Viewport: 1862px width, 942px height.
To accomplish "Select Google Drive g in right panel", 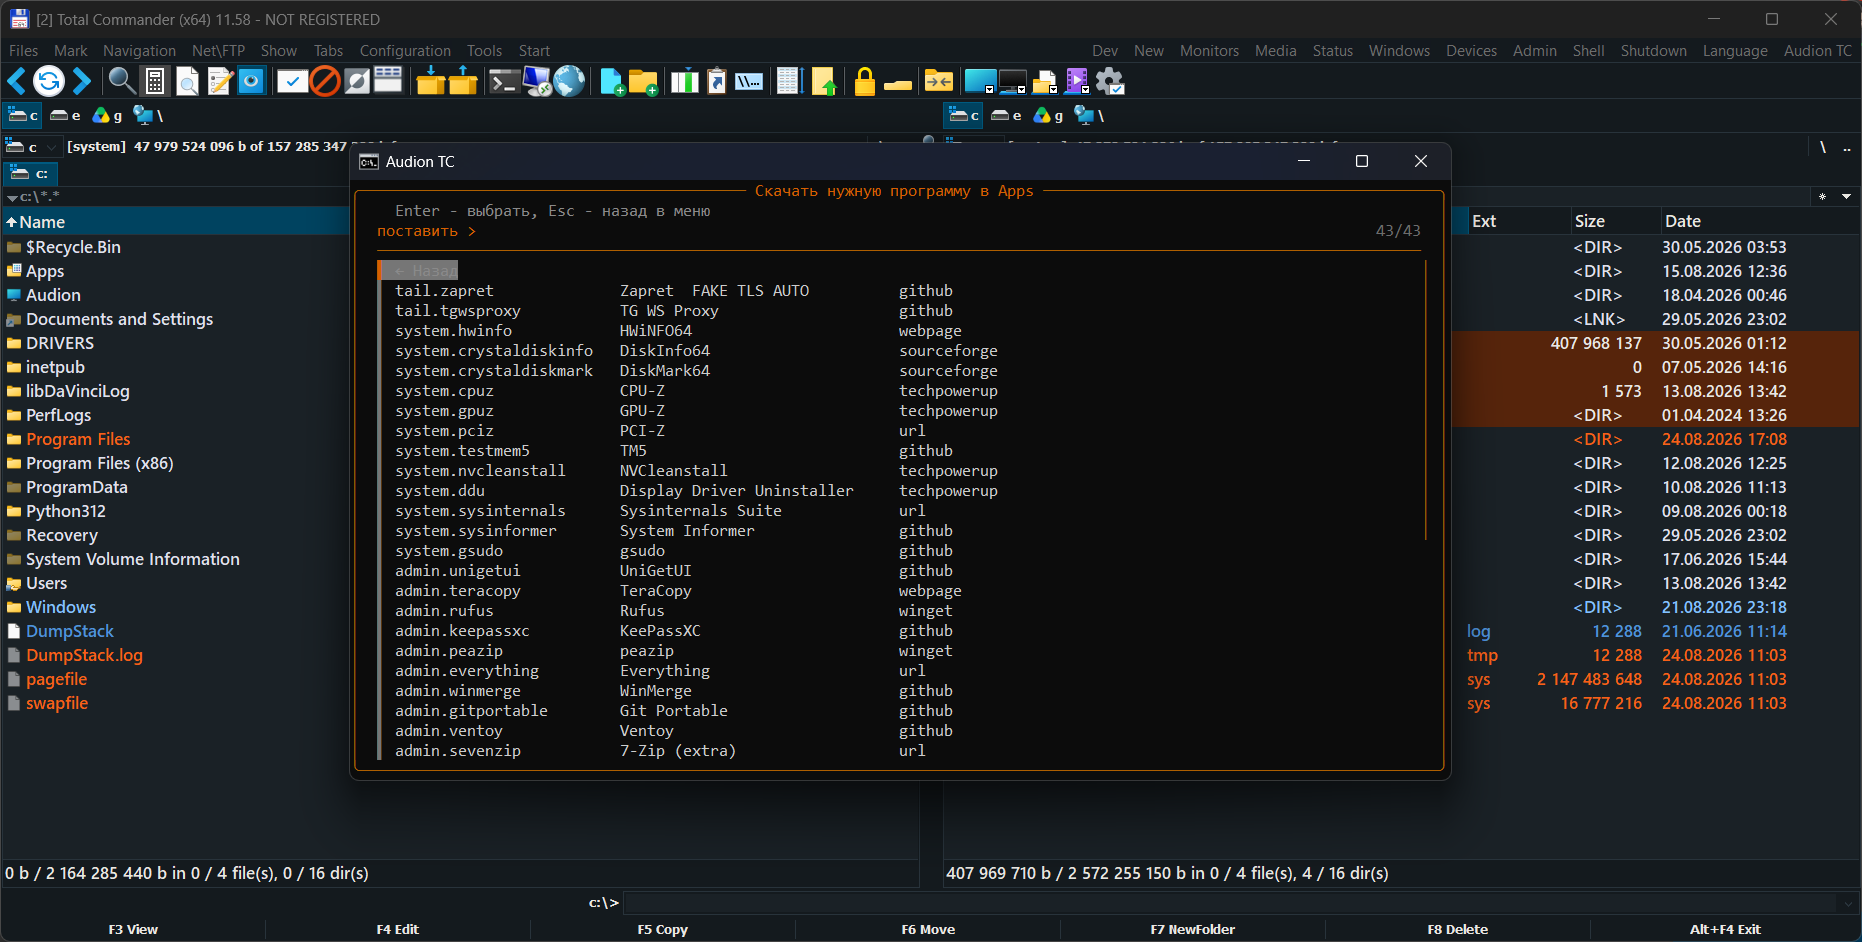I will [1048, 115].
